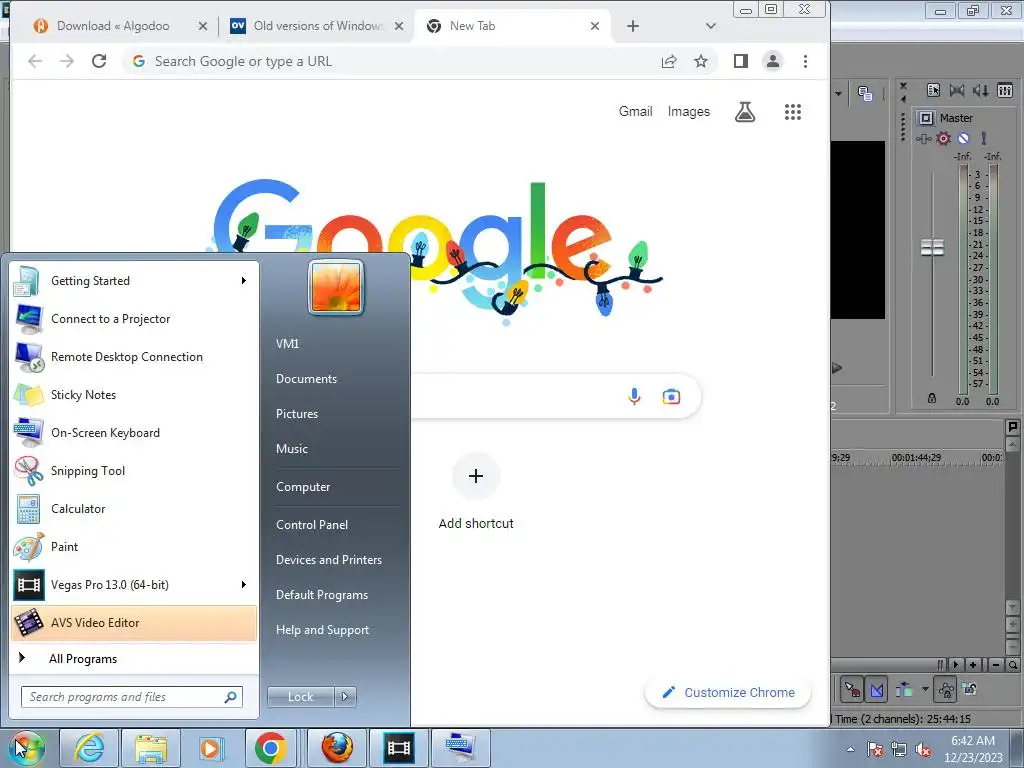Launch Snipping Tool from Start menu

pos(134,471)
